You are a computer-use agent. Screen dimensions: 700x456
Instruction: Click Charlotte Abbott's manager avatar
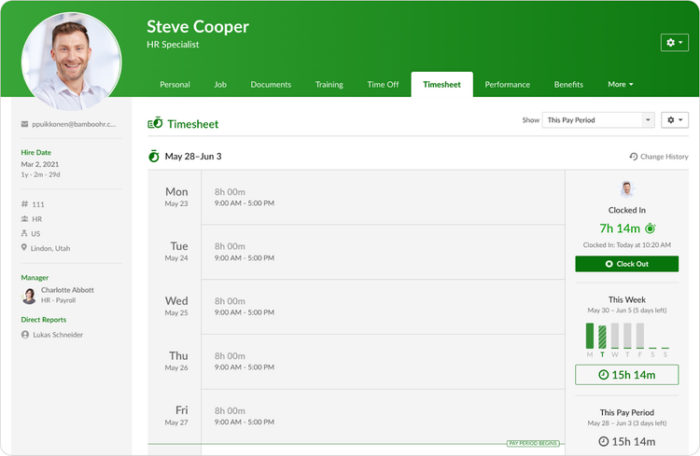pos(29,295)
